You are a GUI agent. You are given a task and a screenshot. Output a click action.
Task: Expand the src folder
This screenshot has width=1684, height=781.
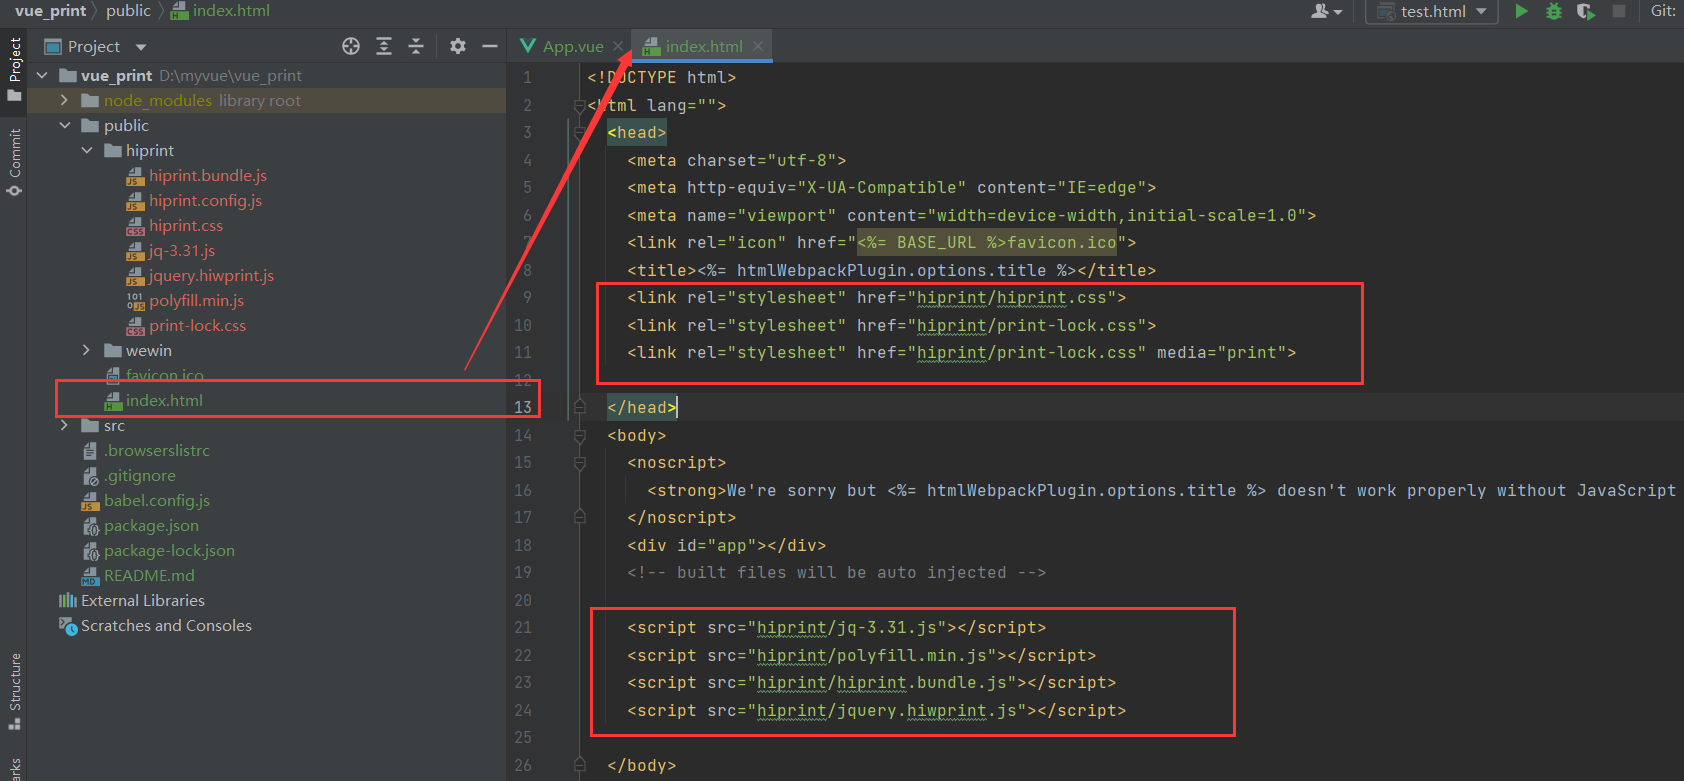click(64, 425)
